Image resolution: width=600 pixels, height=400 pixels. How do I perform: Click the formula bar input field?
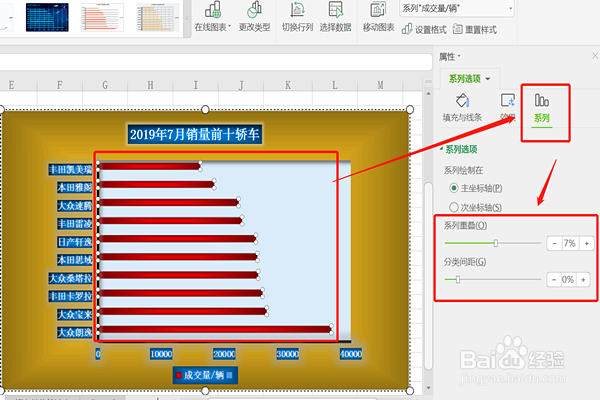tap(216, 62)
